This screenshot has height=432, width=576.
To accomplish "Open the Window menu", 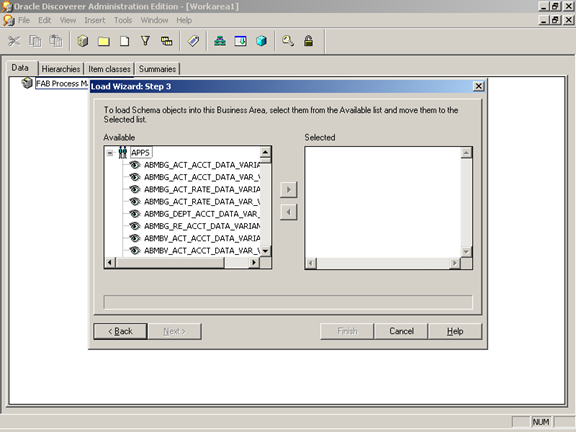I will [154, 20].
